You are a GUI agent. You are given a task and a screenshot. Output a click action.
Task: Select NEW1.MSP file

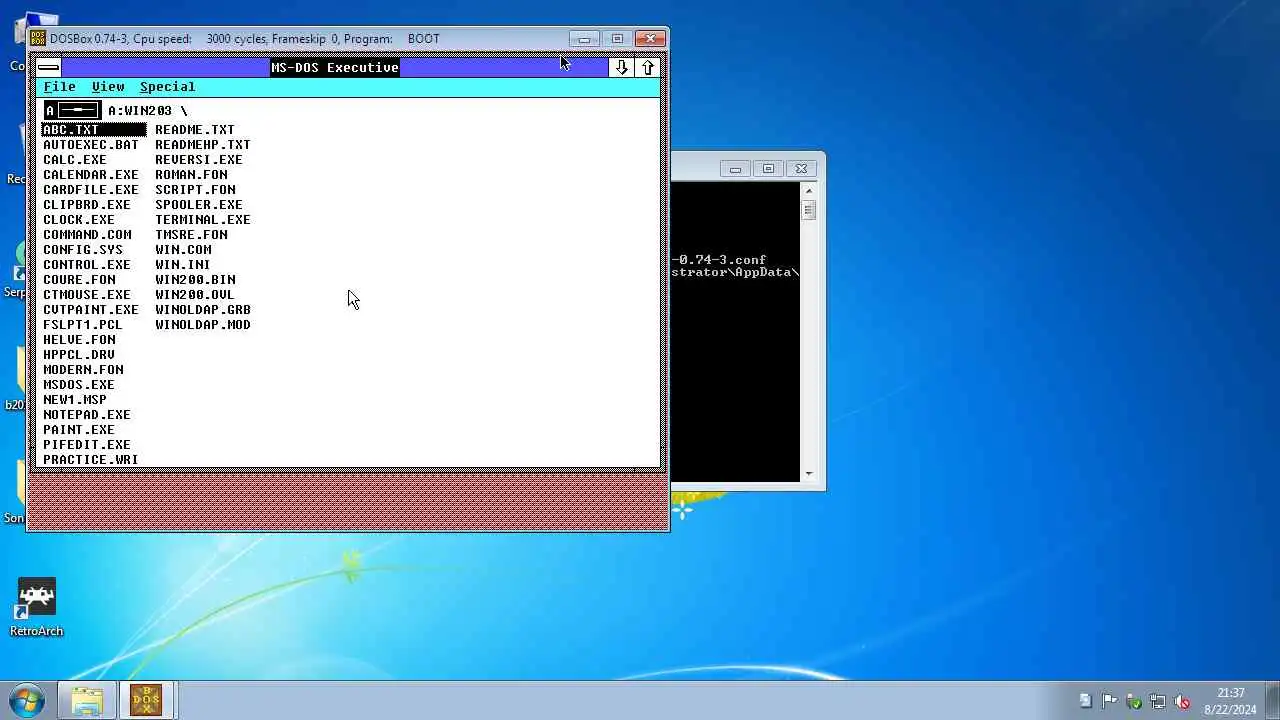[x=75, y=400]
